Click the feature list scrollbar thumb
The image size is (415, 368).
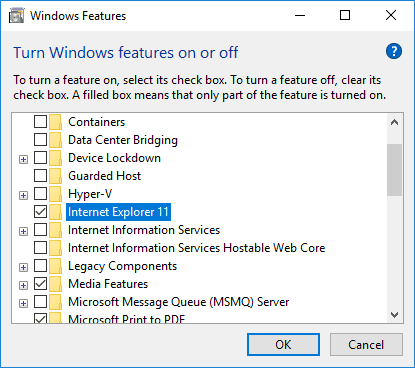coord(395,170)
